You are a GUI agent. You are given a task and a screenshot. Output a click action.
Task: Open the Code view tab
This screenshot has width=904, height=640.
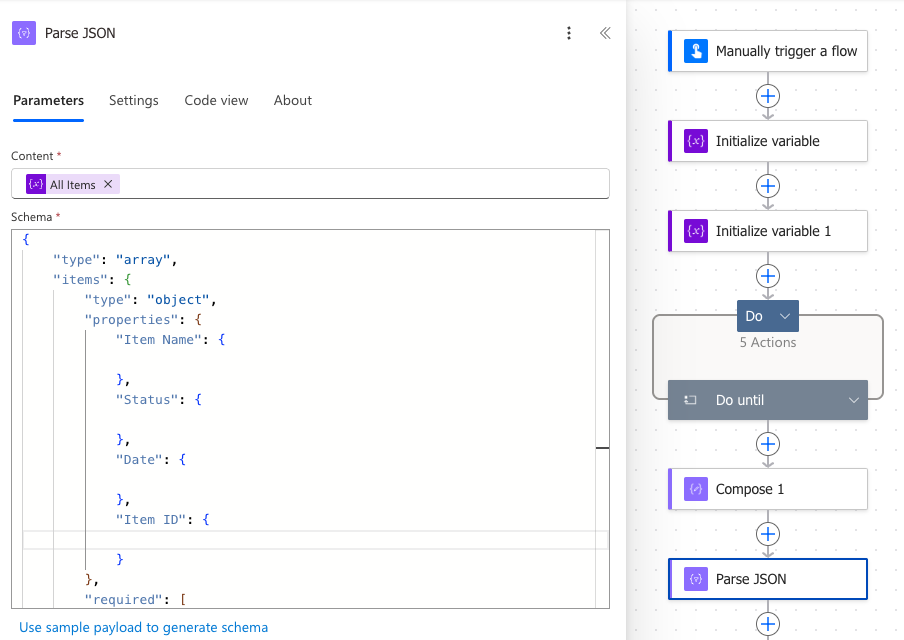coord(216,100)
